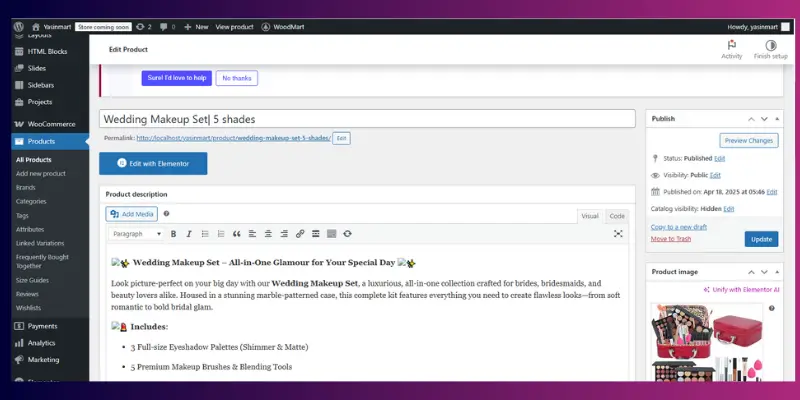This screenshot has width=800, height=400.
Task: Open the WoodMart admin bar menu
Action: 283,27
